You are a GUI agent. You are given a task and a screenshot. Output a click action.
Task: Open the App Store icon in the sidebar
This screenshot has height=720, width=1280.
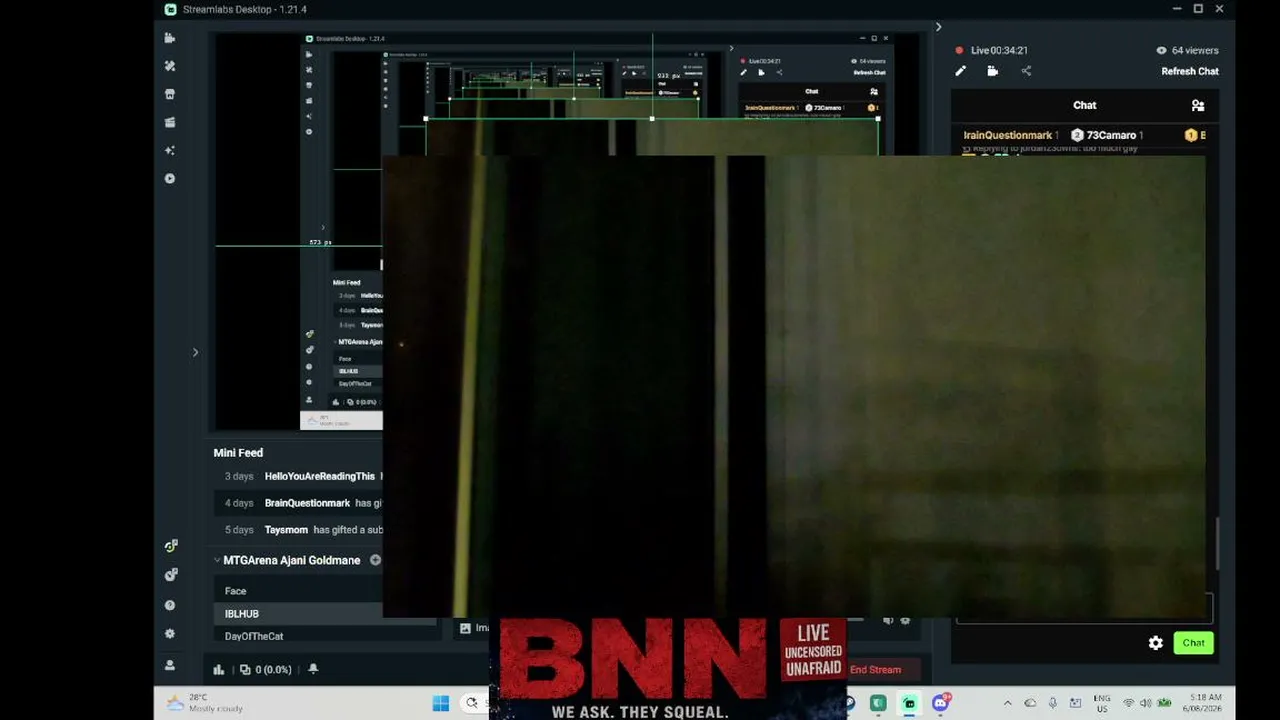click(x=169, y=94)
